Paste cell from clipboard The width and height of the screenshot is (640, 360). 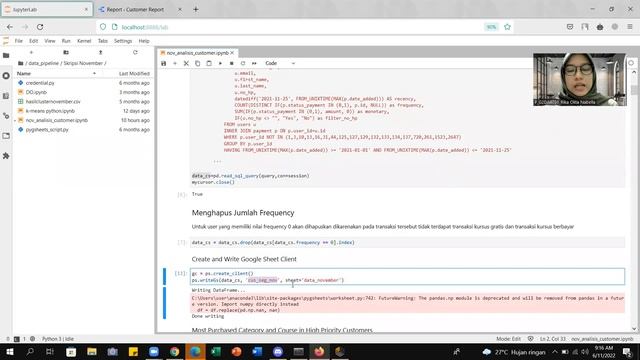tap(209, 63)
